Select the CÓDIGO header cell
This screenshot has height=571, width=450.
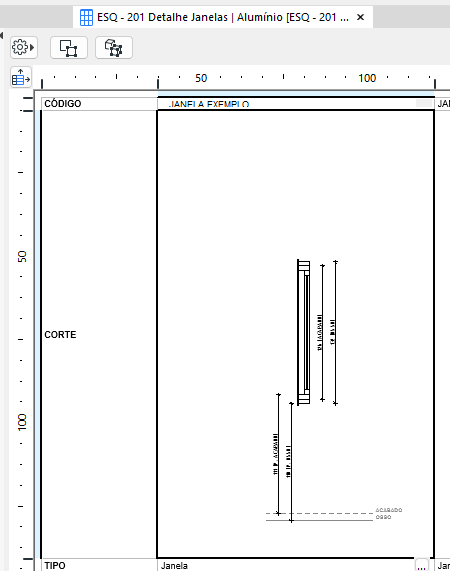[x=99, y=104]
